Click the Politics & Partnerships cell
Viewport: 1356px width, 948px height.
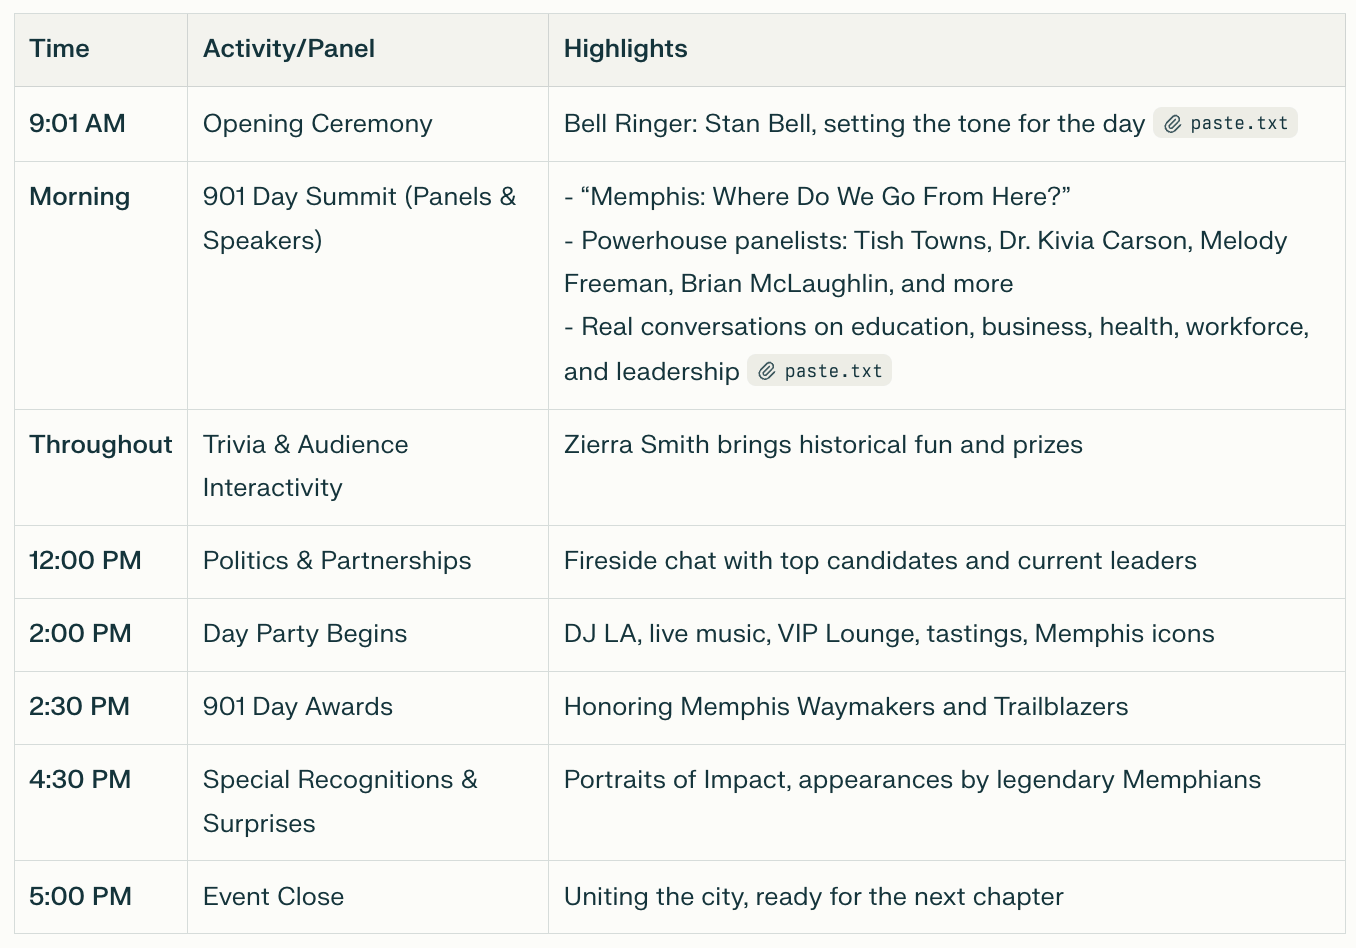(x=368, y=562)
